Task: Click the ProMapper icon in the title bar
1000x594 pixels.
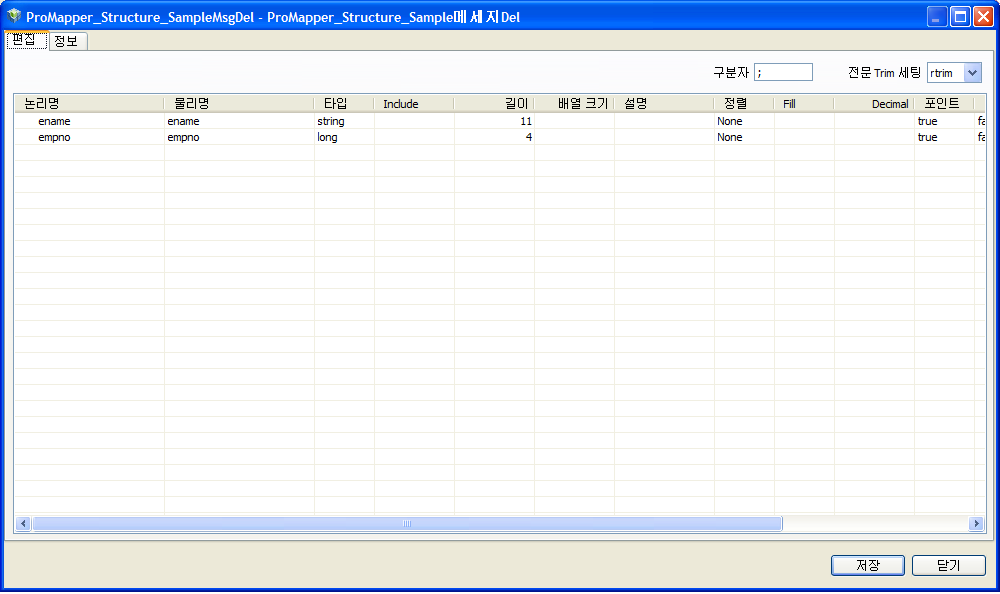Action: click(12, 15)
